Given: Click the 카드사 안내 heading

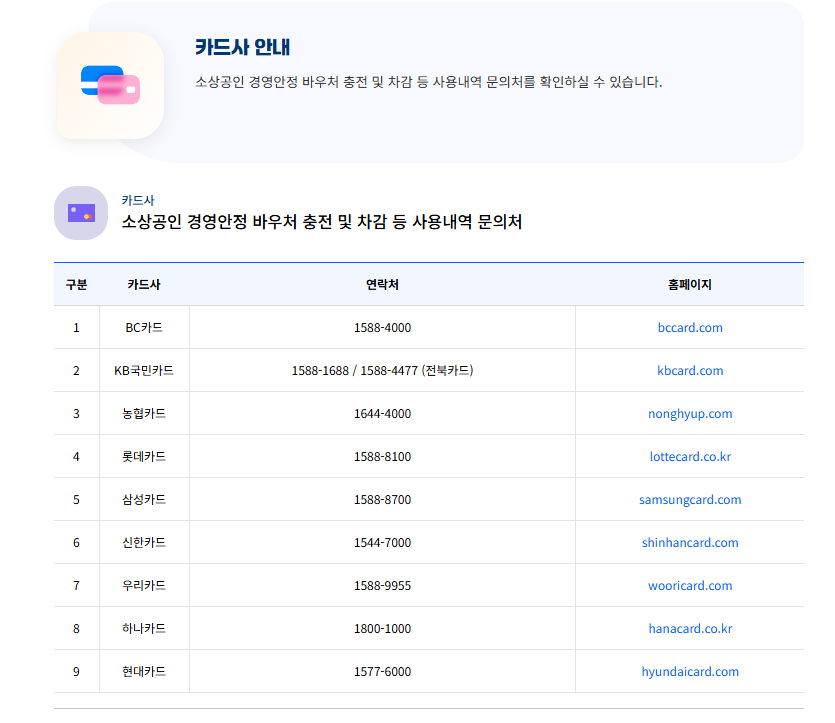Looking at the screenshot, I should (x=242, y=47).
